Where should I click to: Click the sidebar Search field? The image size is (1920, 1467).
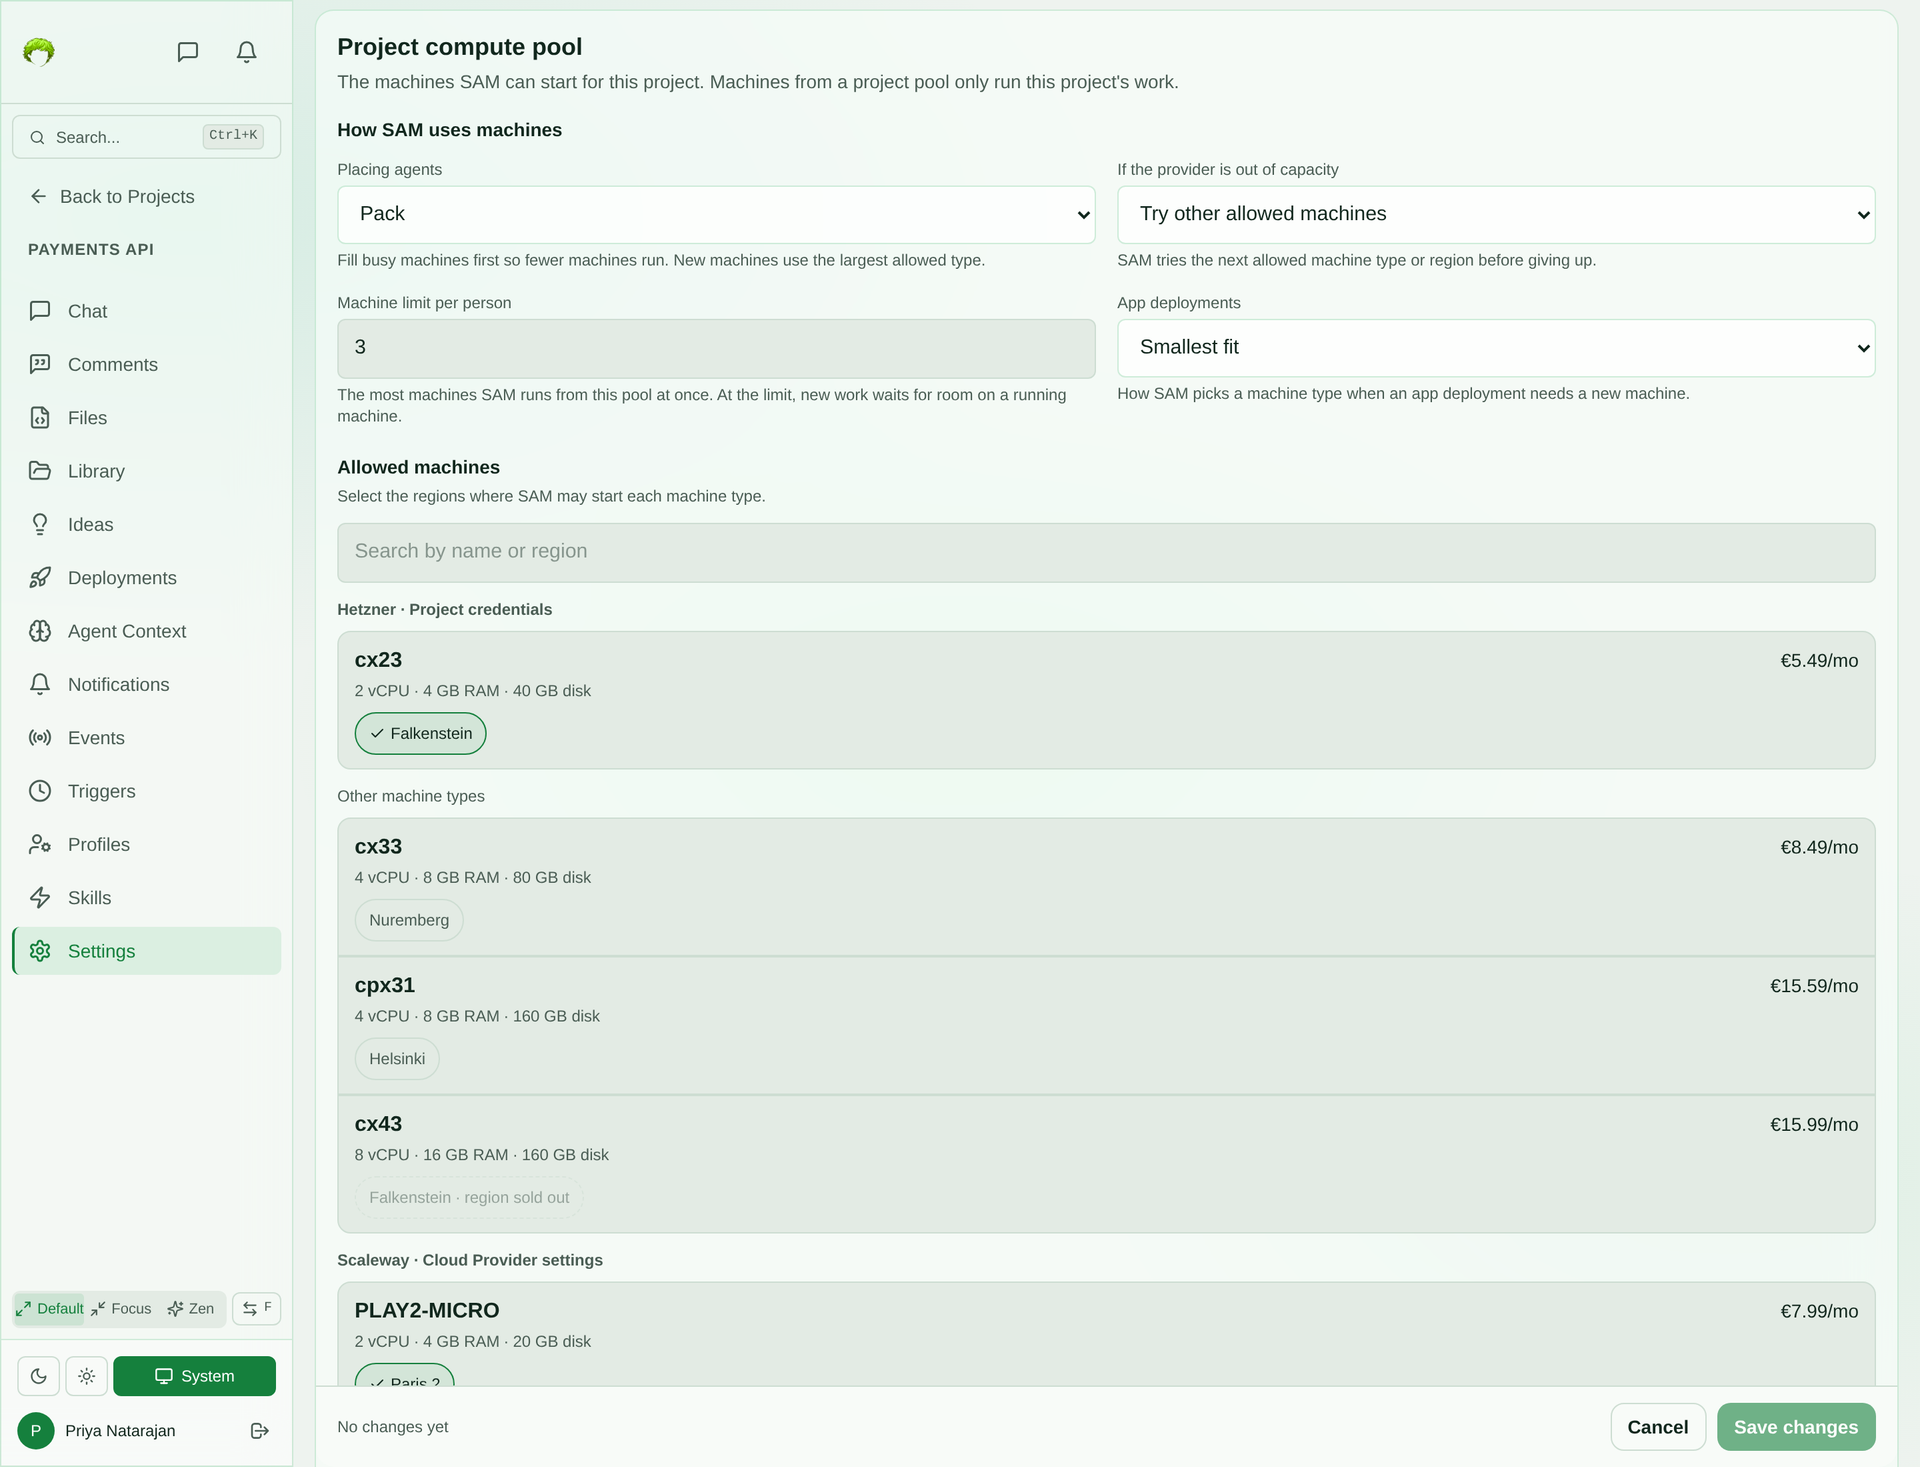(x=147, y=137)
